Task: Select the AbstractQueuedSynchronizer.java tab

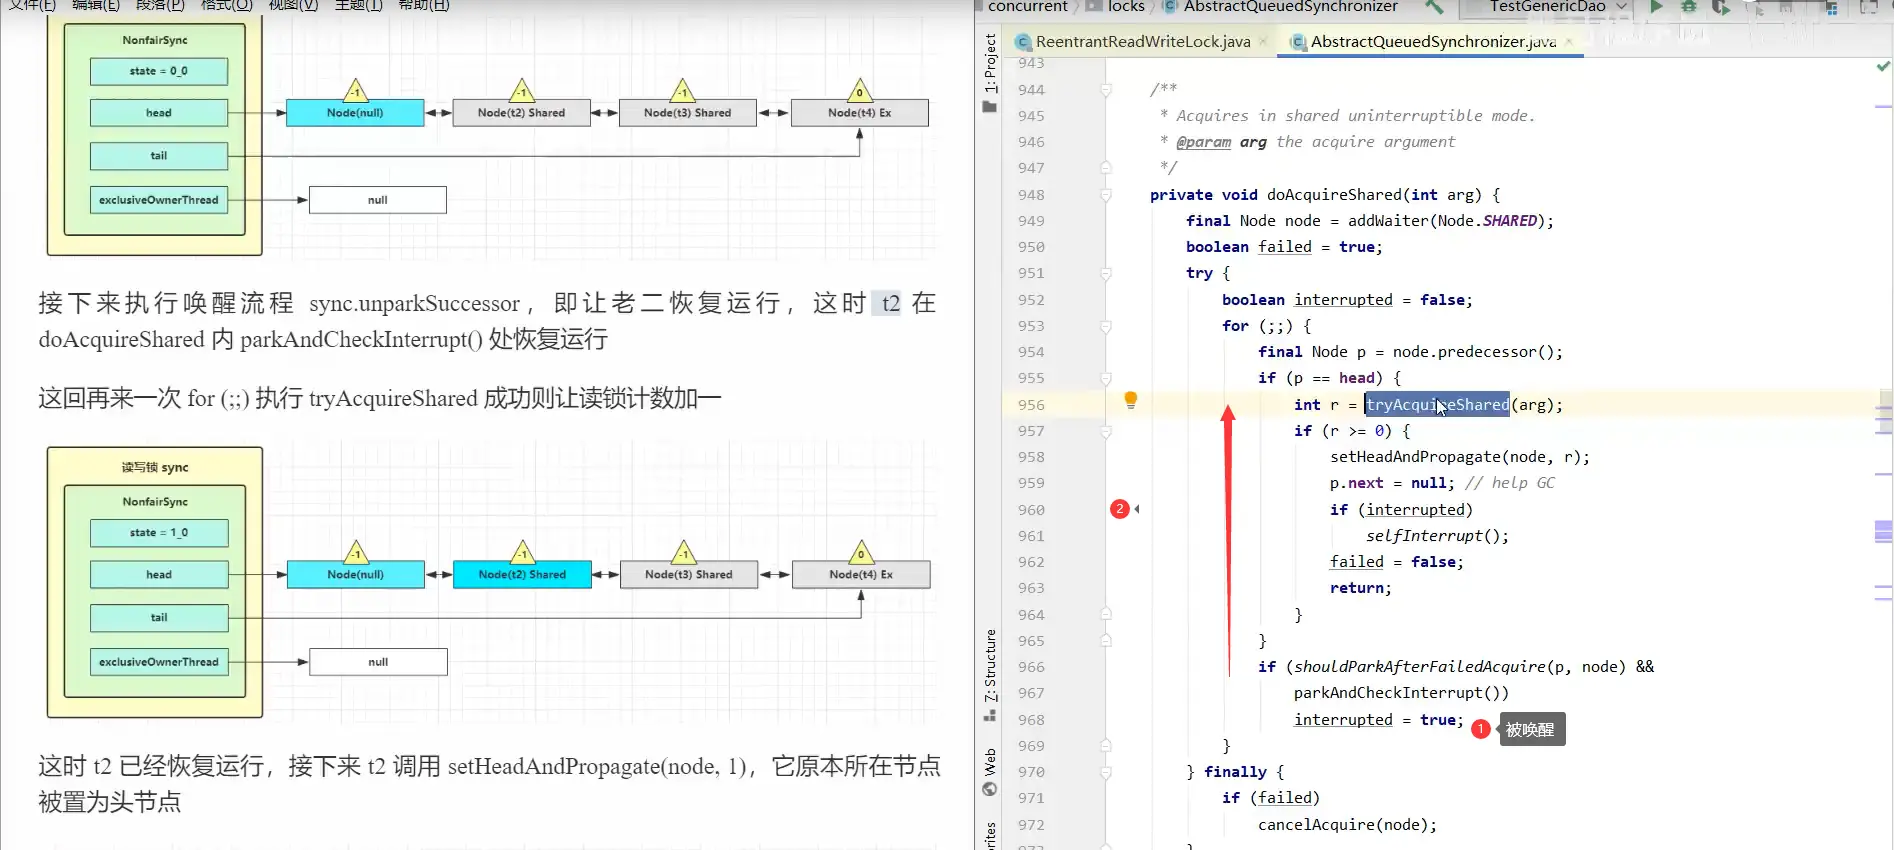Action: (1432, 42)
